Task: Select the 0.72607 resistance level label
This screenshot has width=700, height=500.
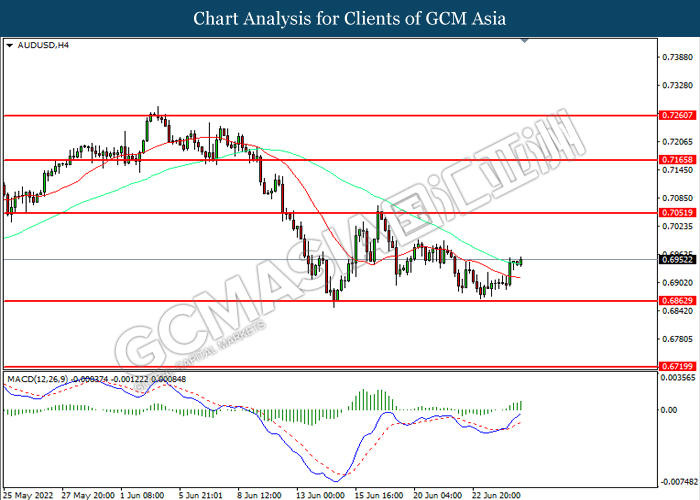Action: click(678, 116)
